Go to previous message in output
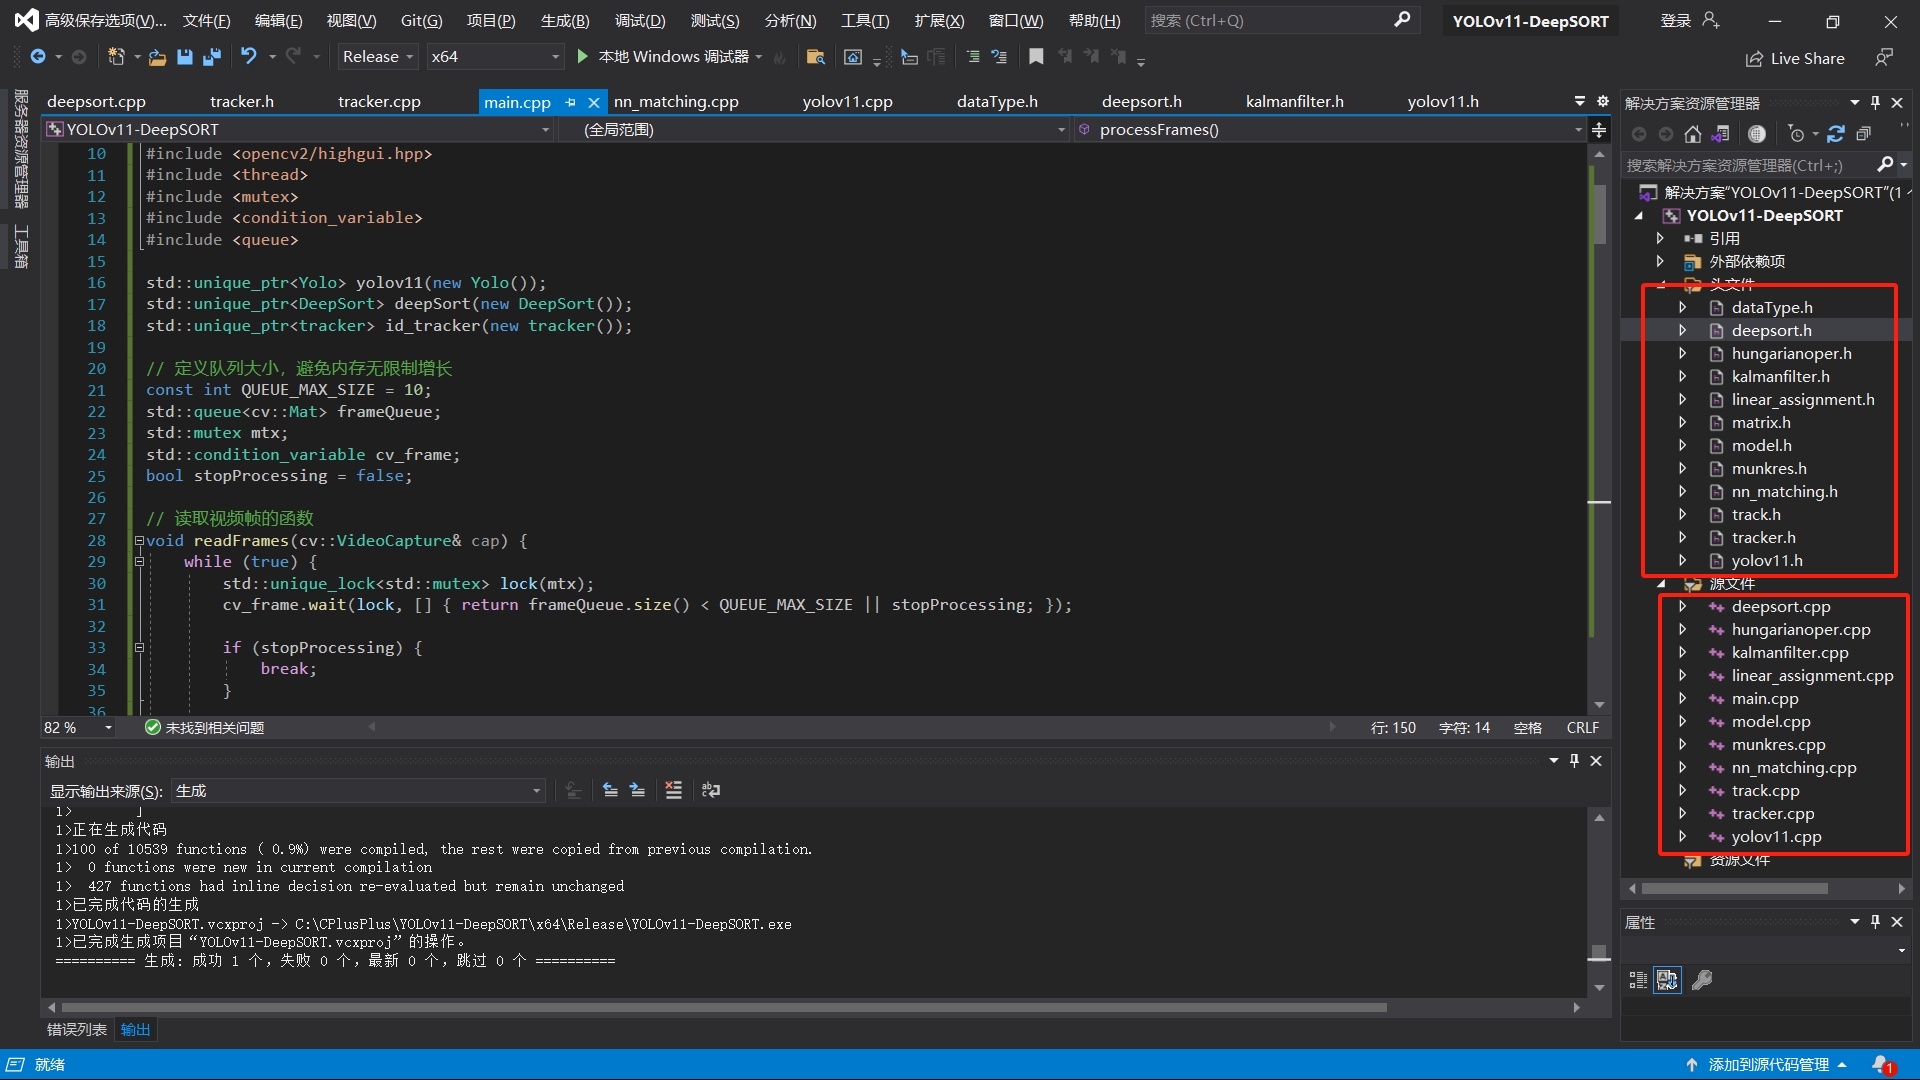 (x=610, y=790)
